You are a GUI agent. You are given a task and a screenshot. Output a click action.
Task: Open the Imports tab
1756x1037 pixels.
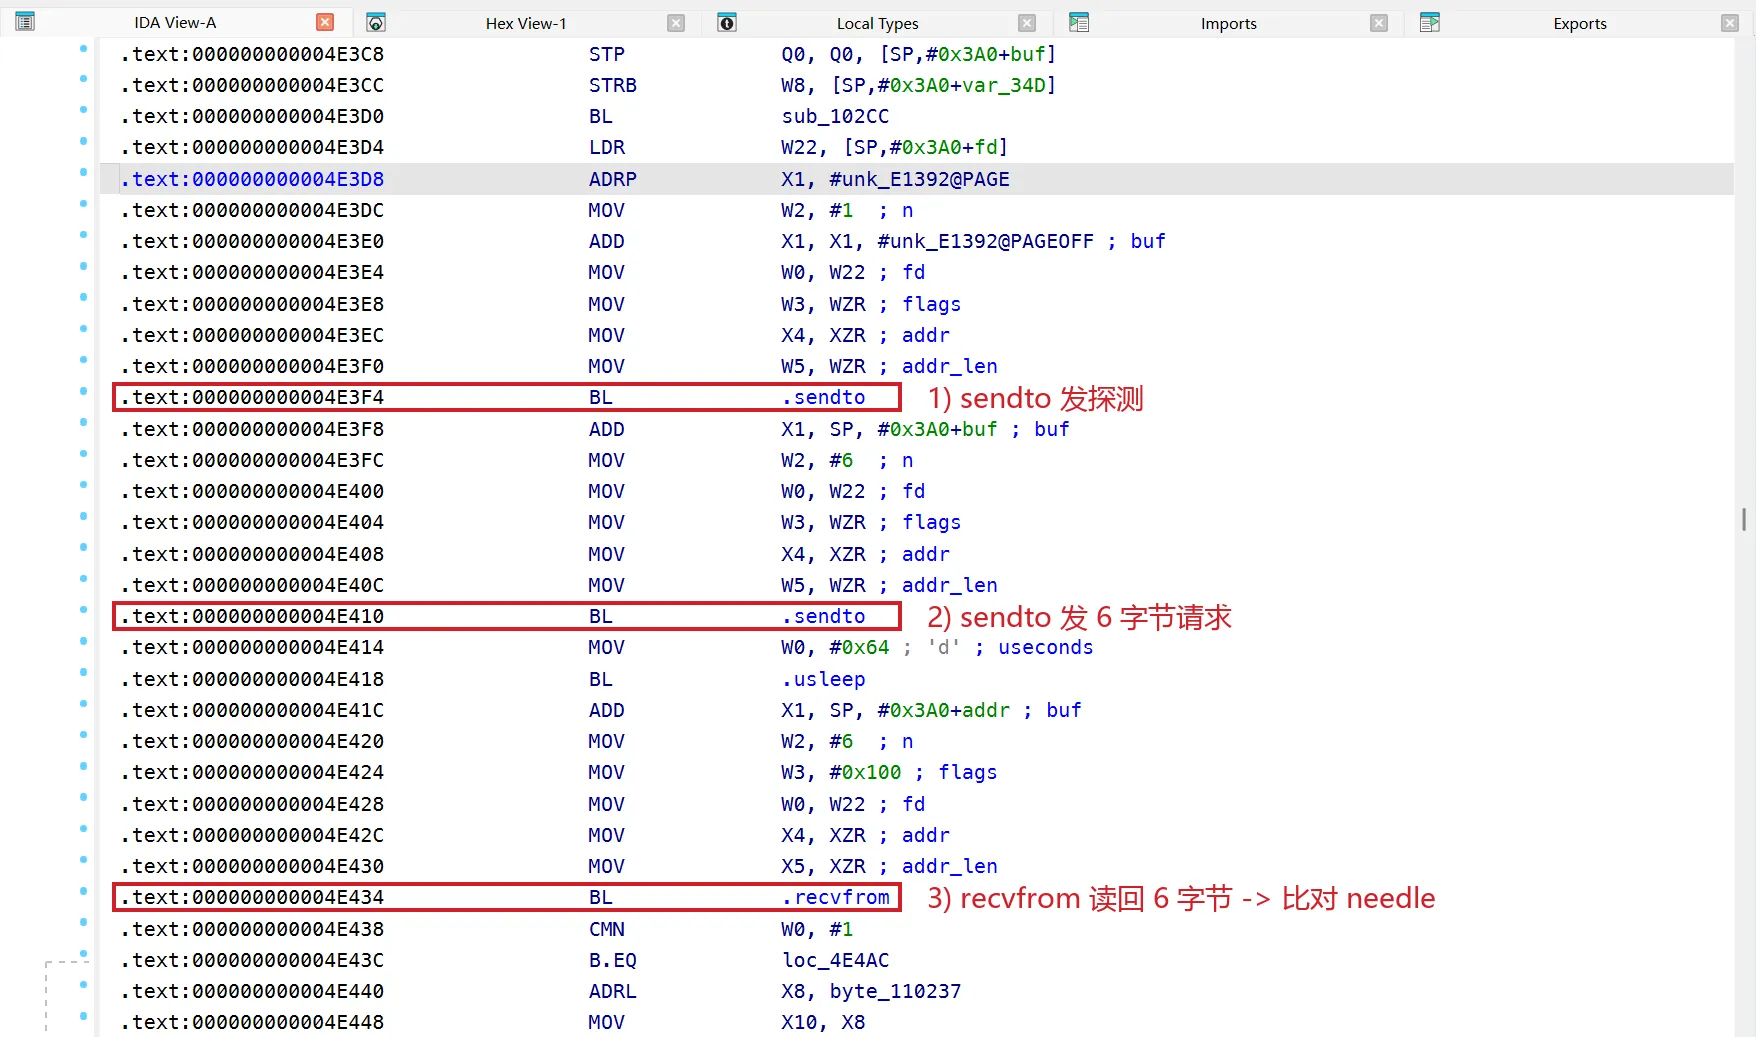pos(1228,23)
